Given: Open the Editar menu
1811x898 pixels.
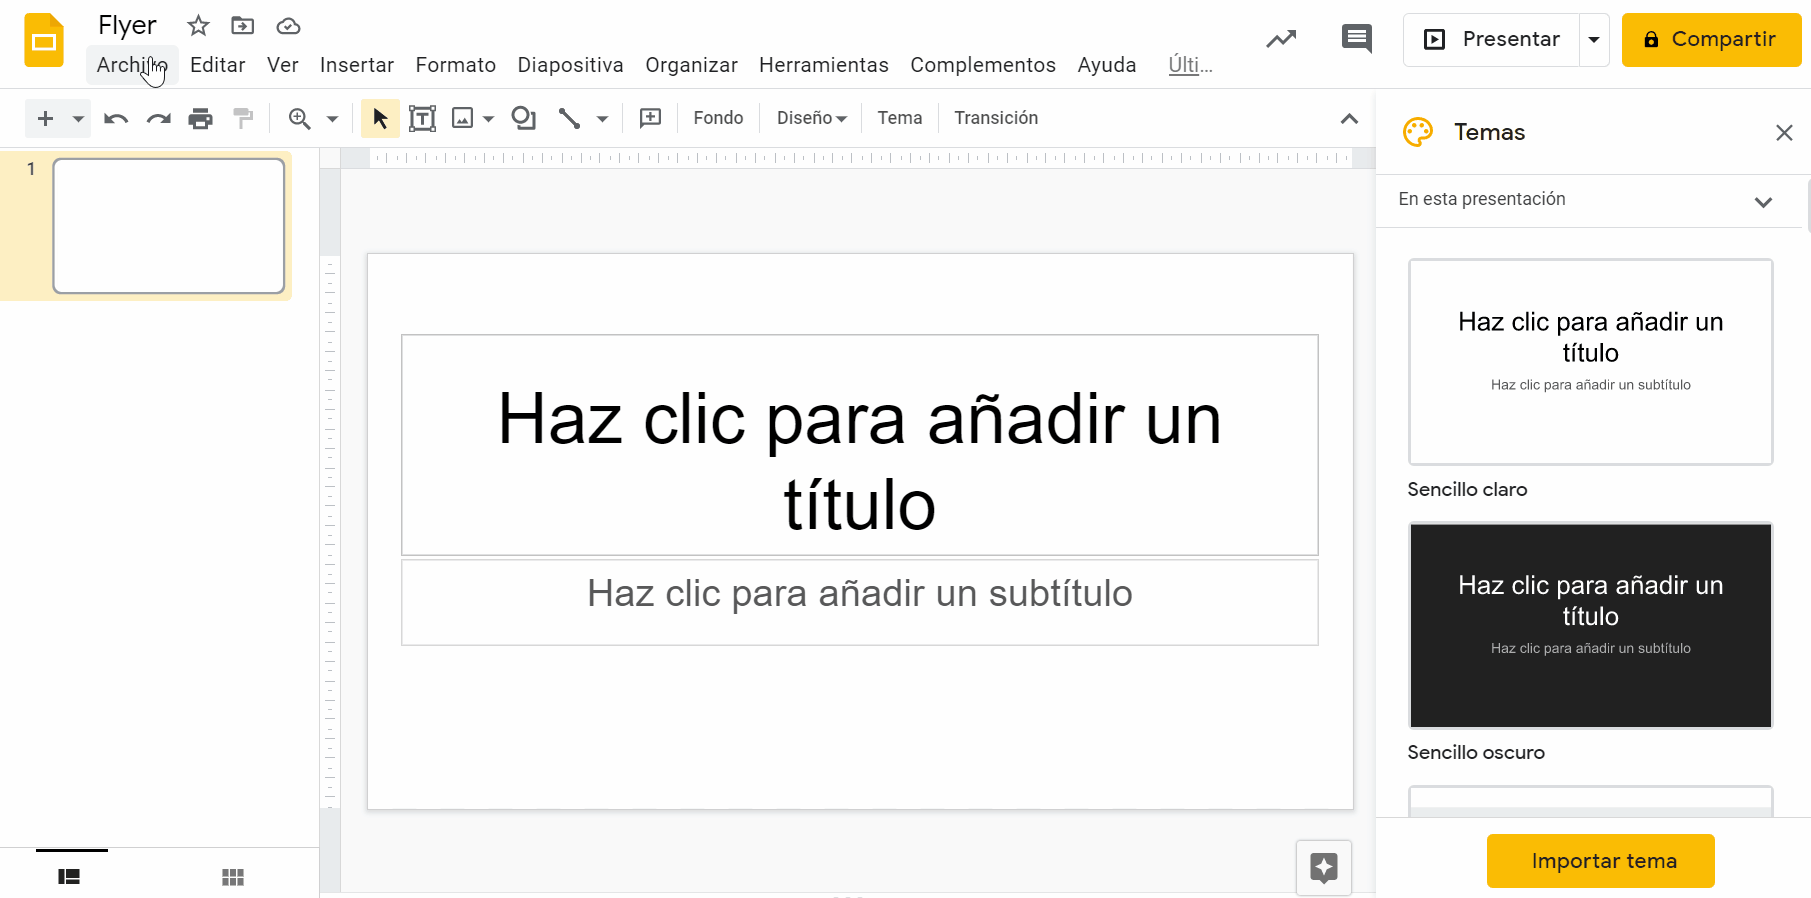Looking at the screenshot, I should tap(218, 65).
